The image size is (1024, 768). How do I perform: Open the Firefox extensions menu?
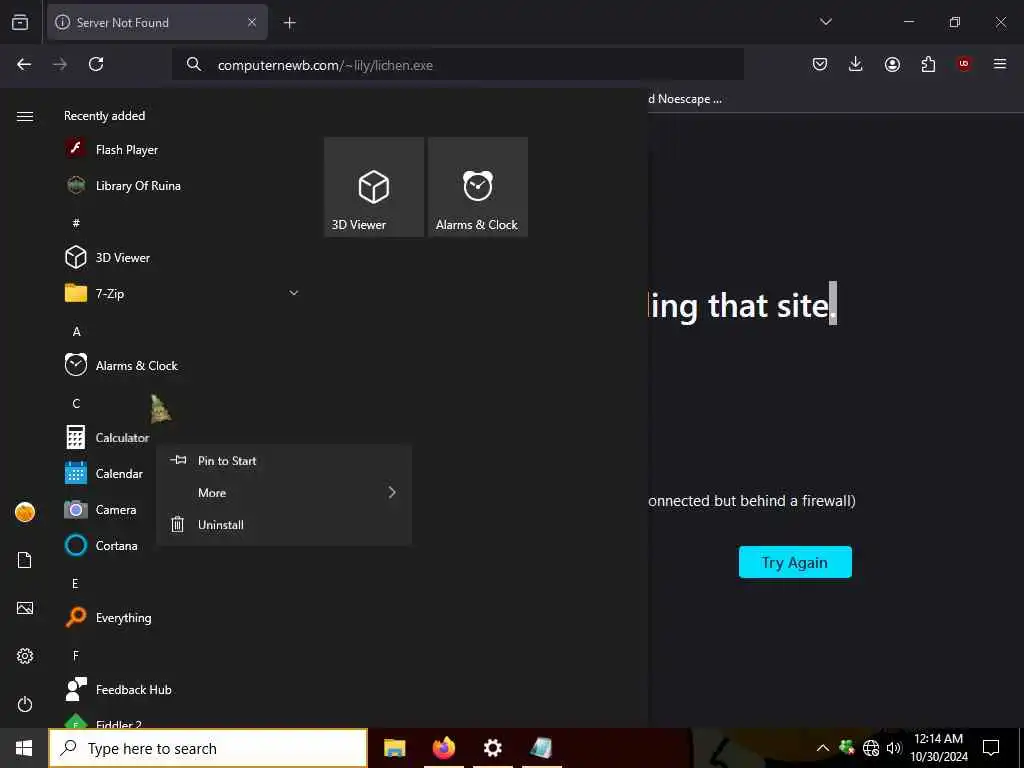(928, 64)
